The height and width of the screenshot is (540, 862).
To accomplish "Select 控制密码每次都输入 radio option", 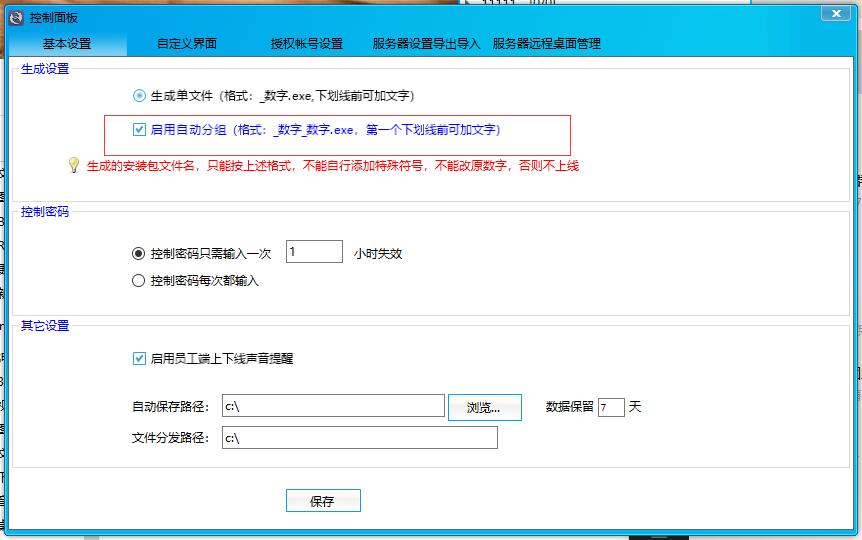I will (x=139, y=281).
